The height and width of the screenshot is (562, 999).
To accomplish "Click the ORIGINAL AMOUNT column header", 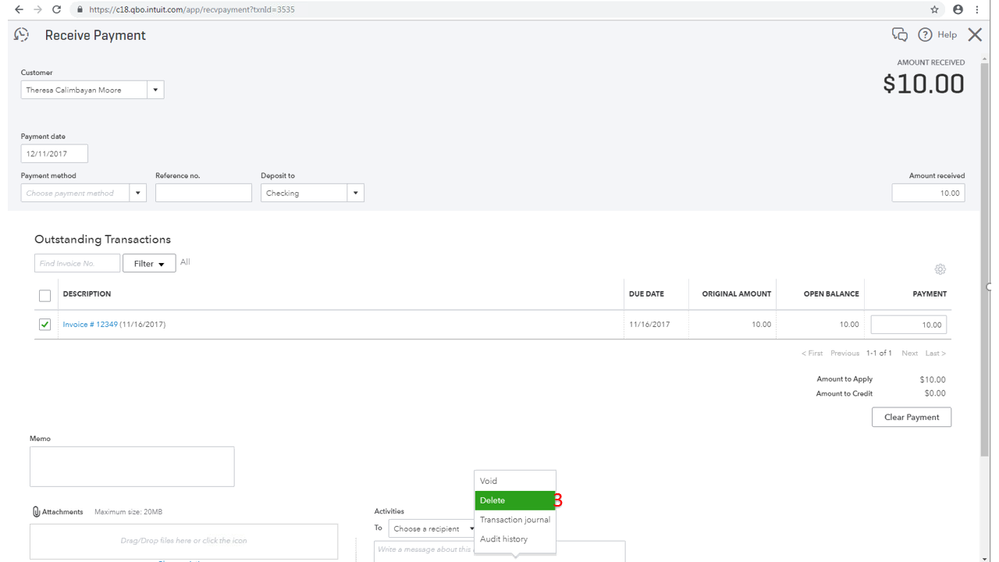I will [x=737, y=294].
